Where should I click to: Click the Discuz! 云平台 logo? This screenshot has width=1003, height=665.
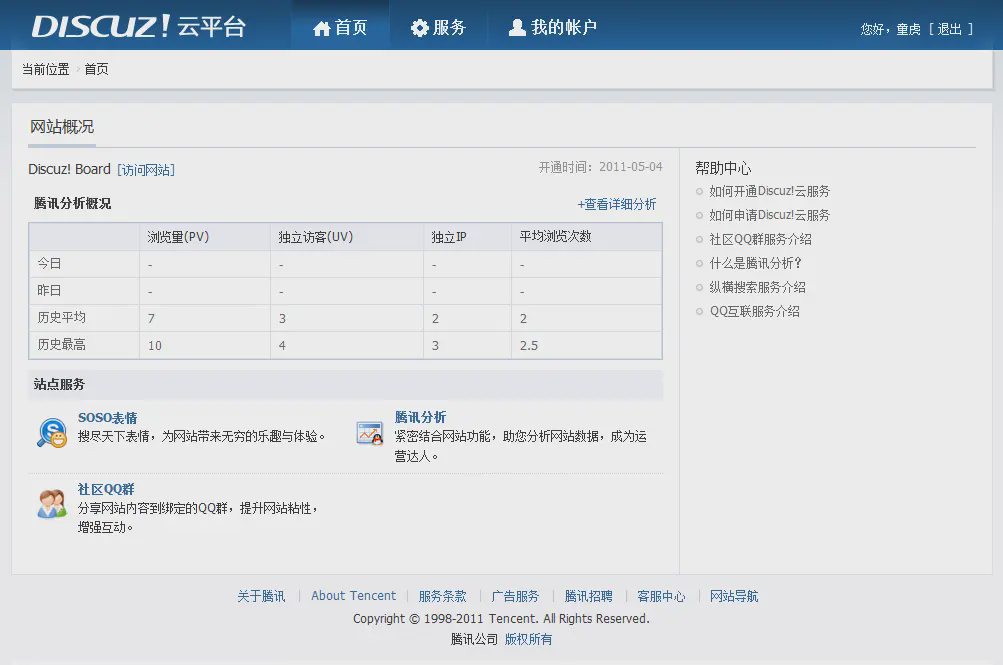(138, 27)
